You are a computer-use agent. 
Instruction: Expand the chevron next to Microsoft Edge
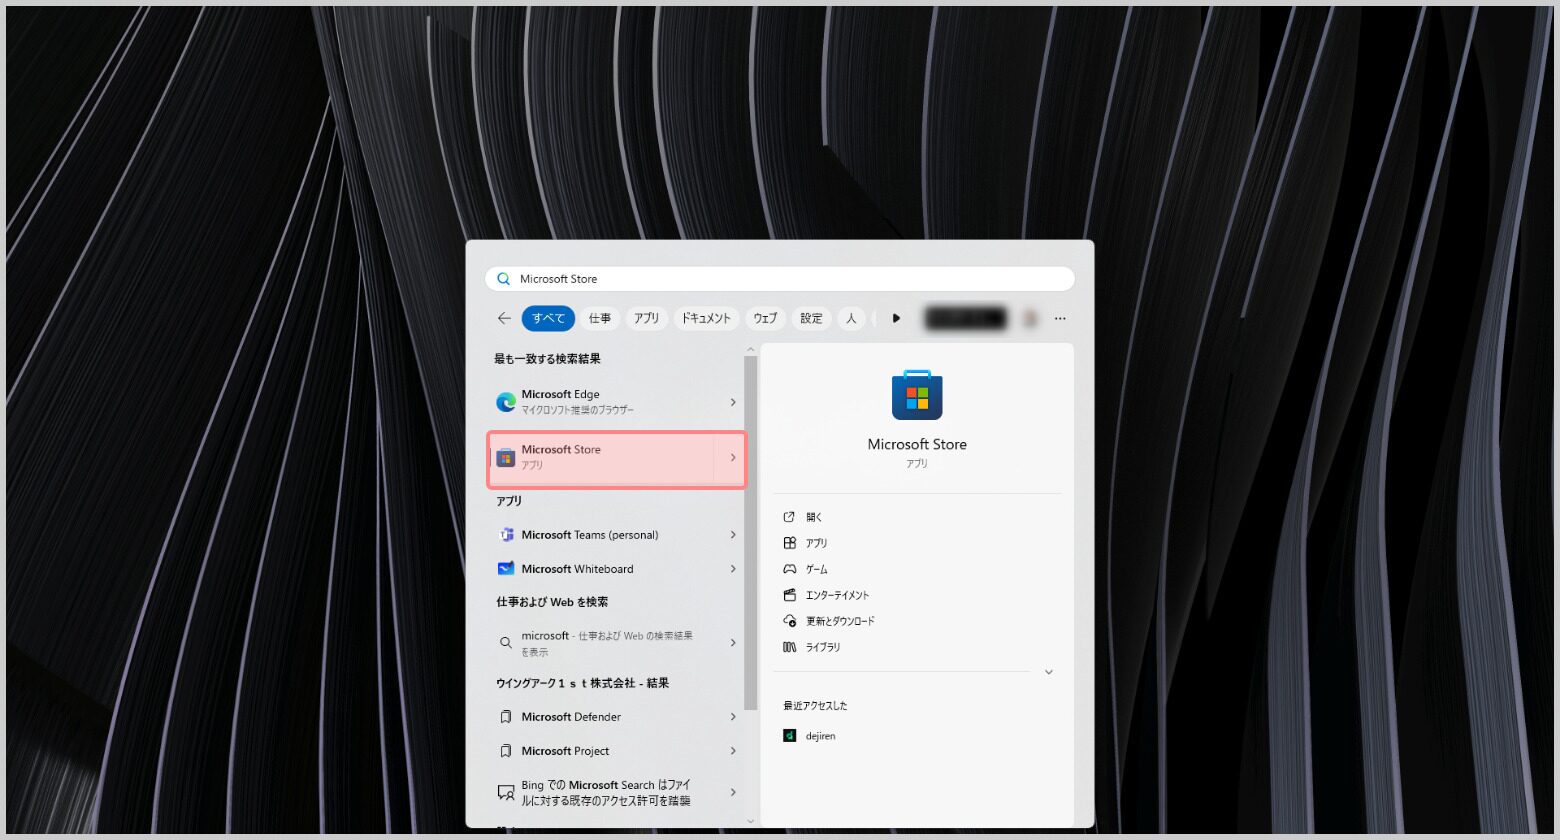tap(733, 402)
